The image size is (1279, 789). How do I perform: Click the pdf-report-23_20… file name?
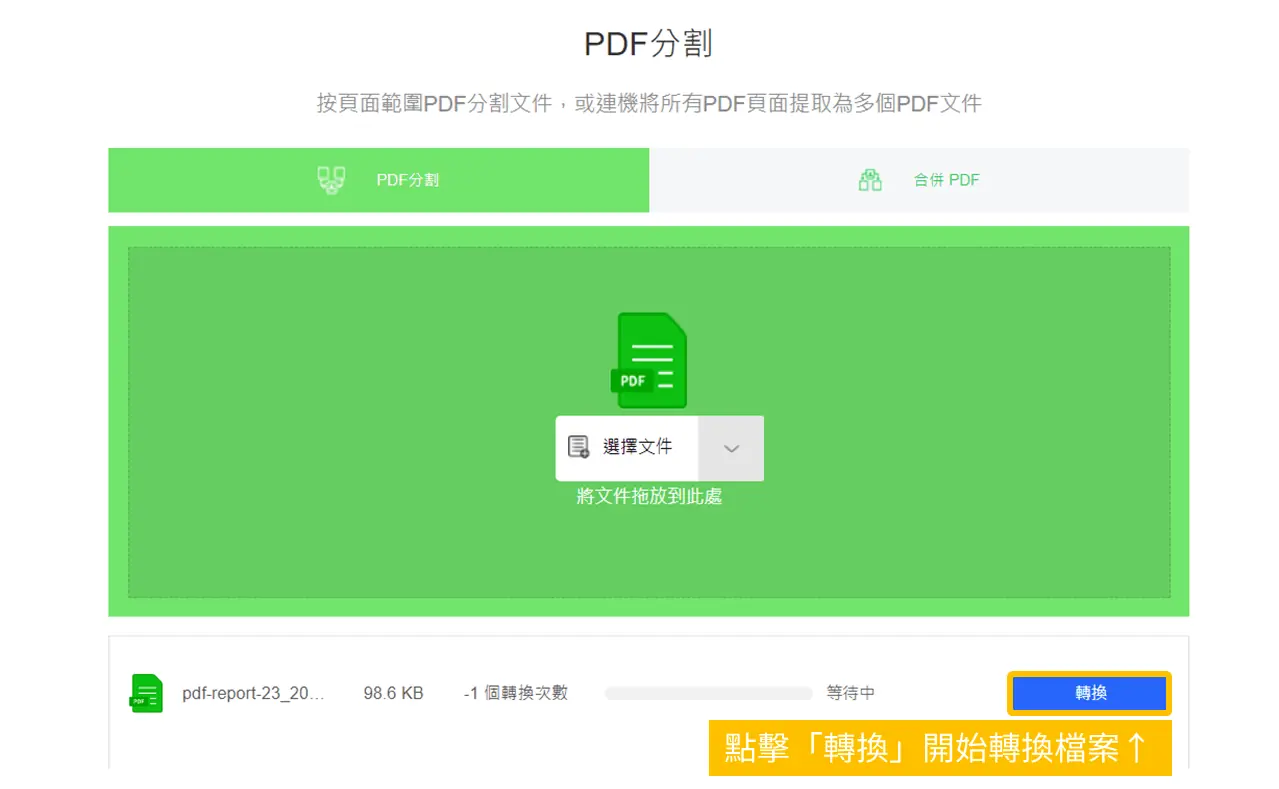coord(253,693)
